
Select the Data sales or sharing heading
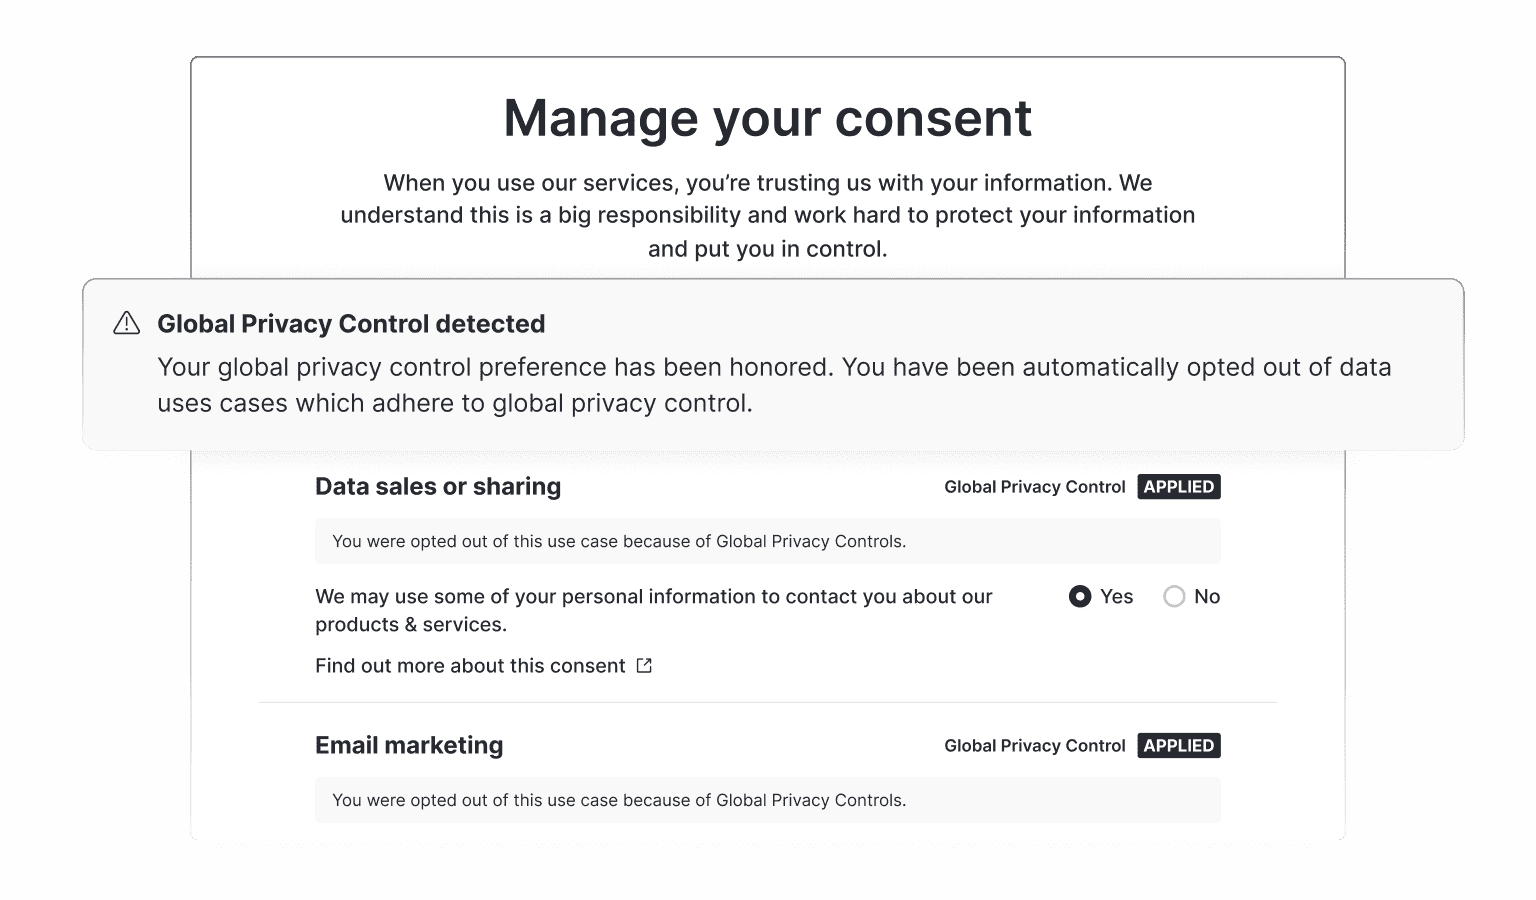click(438, 487)
